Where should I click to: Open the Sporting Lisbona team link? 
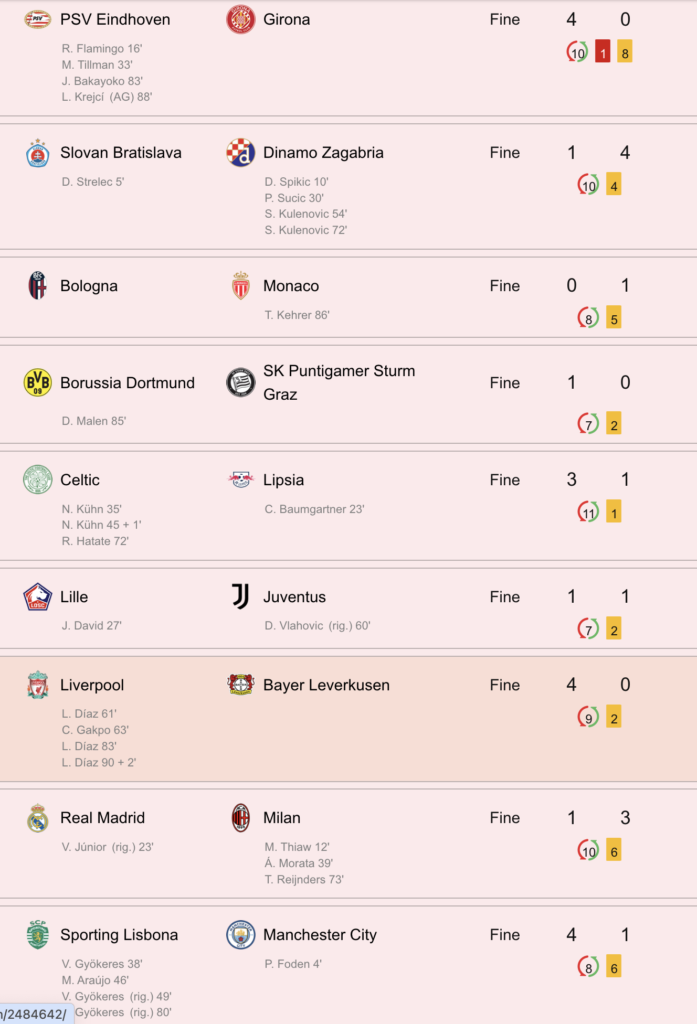119,935
